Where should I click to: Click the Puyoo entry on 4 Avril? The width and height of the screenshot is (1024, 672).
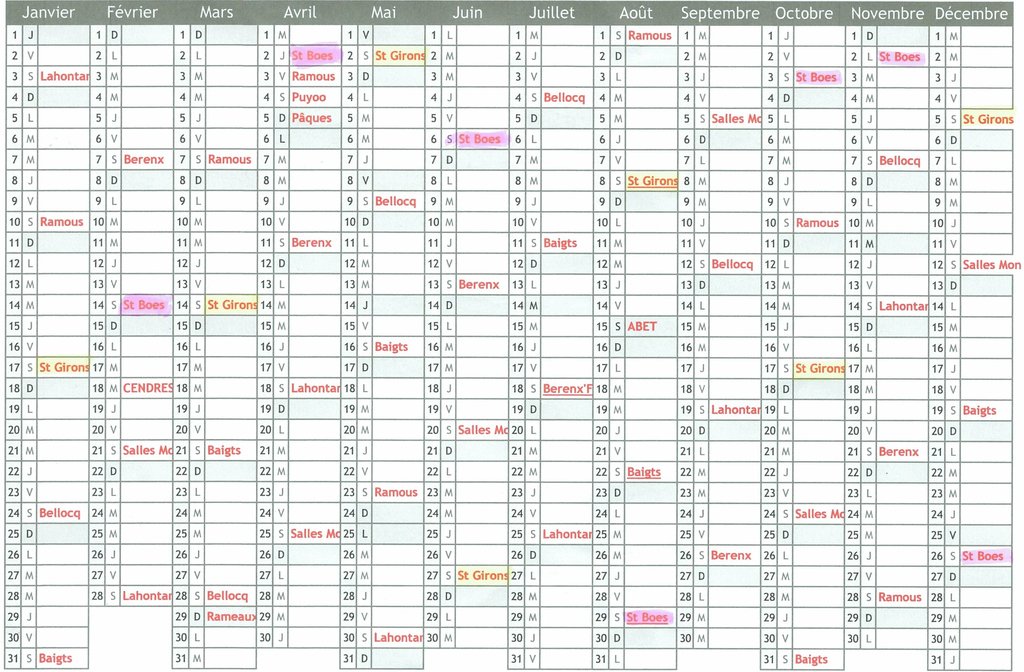coord(308,97)
